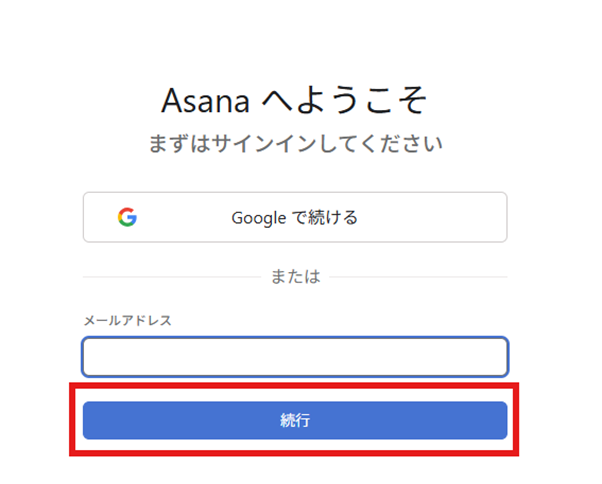
Task: Click the "Google で続ける" label text
Action: coord(294,217)
